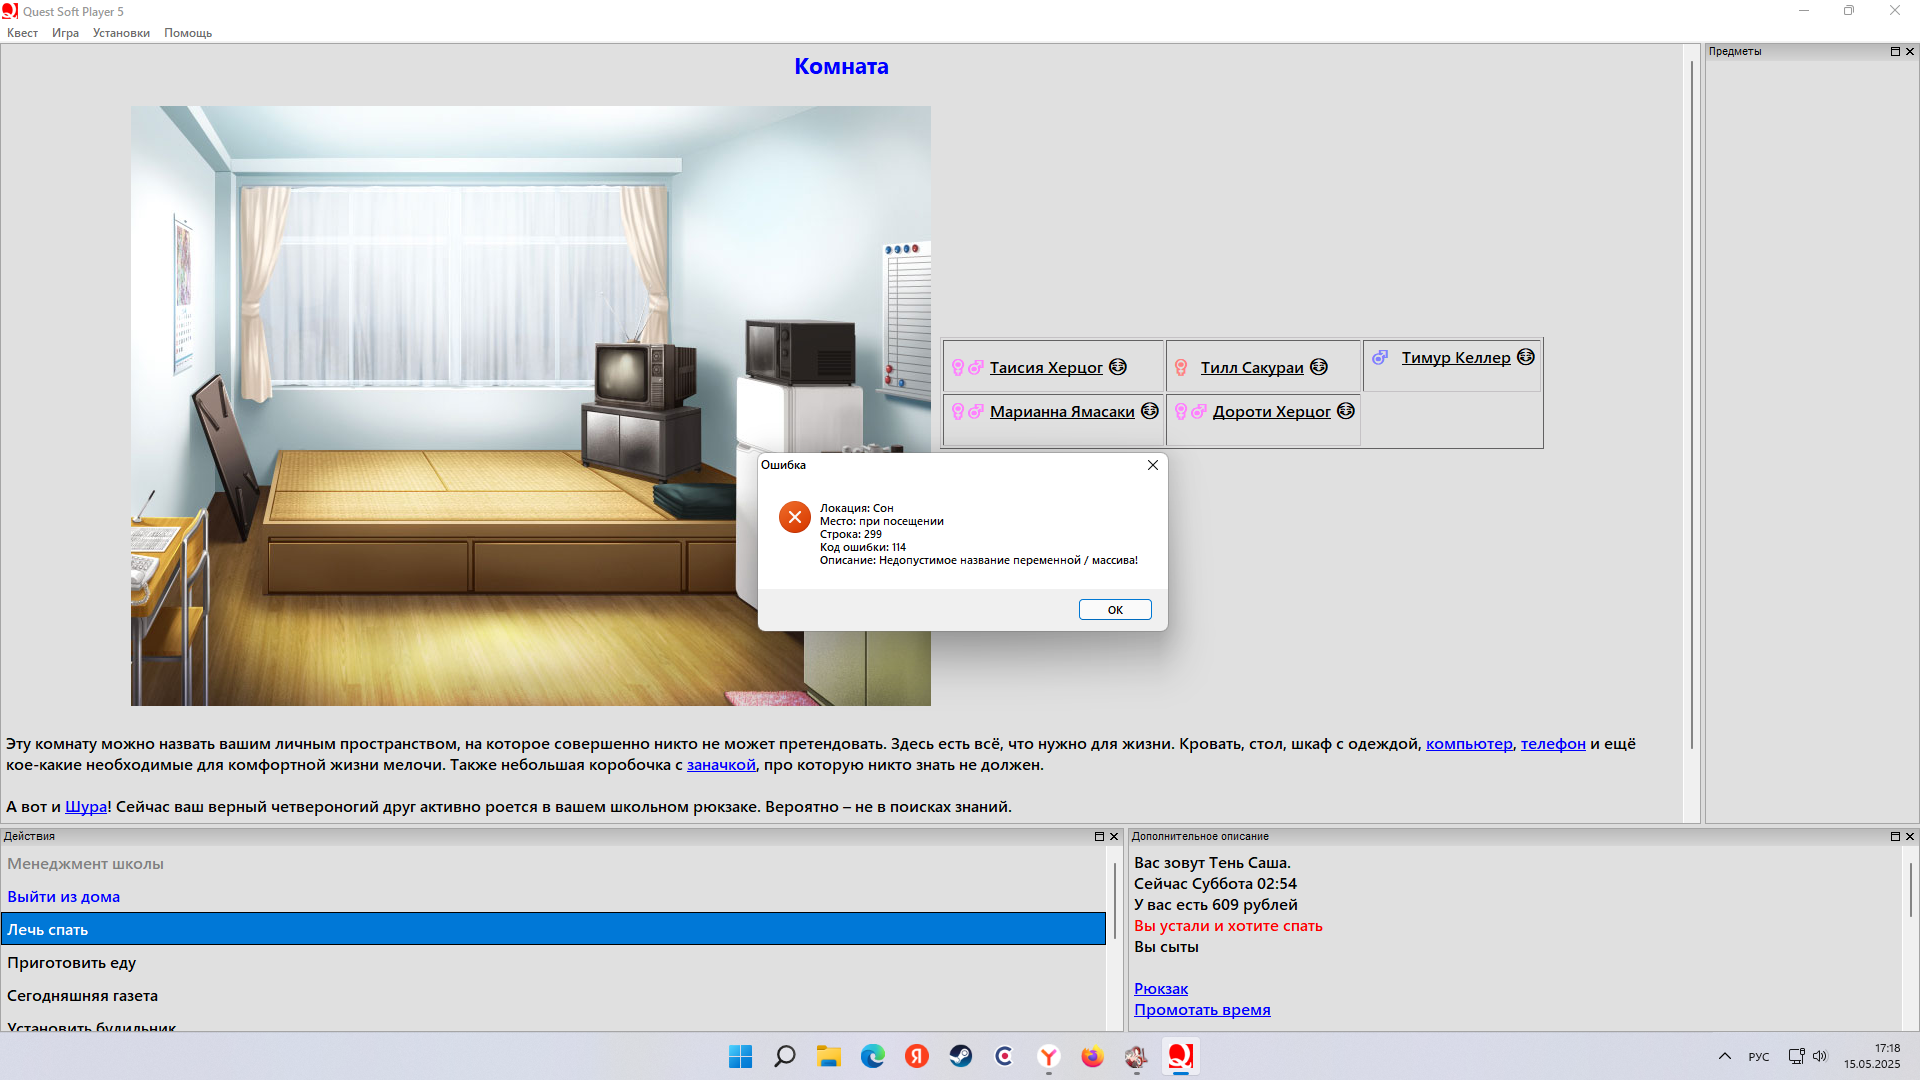Open taskbar Search
The width and height of the screenshot is (1920, 1080).
click(785, 1056)
